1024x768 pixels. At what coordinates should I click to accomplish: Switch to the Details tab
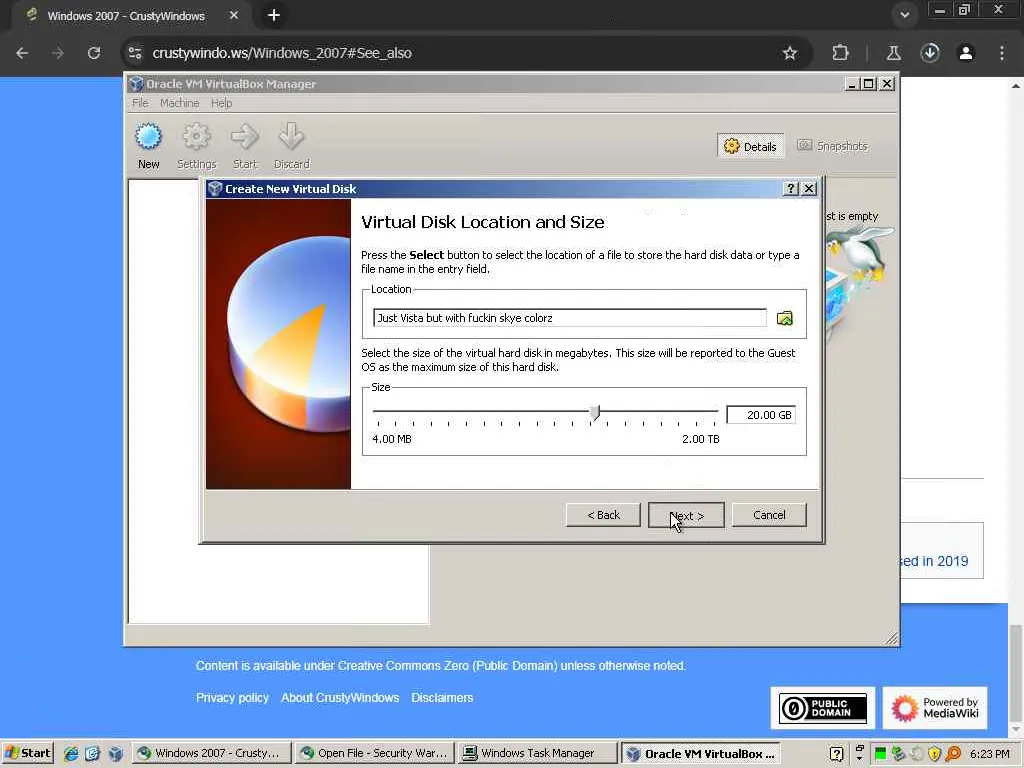[750, 146]
